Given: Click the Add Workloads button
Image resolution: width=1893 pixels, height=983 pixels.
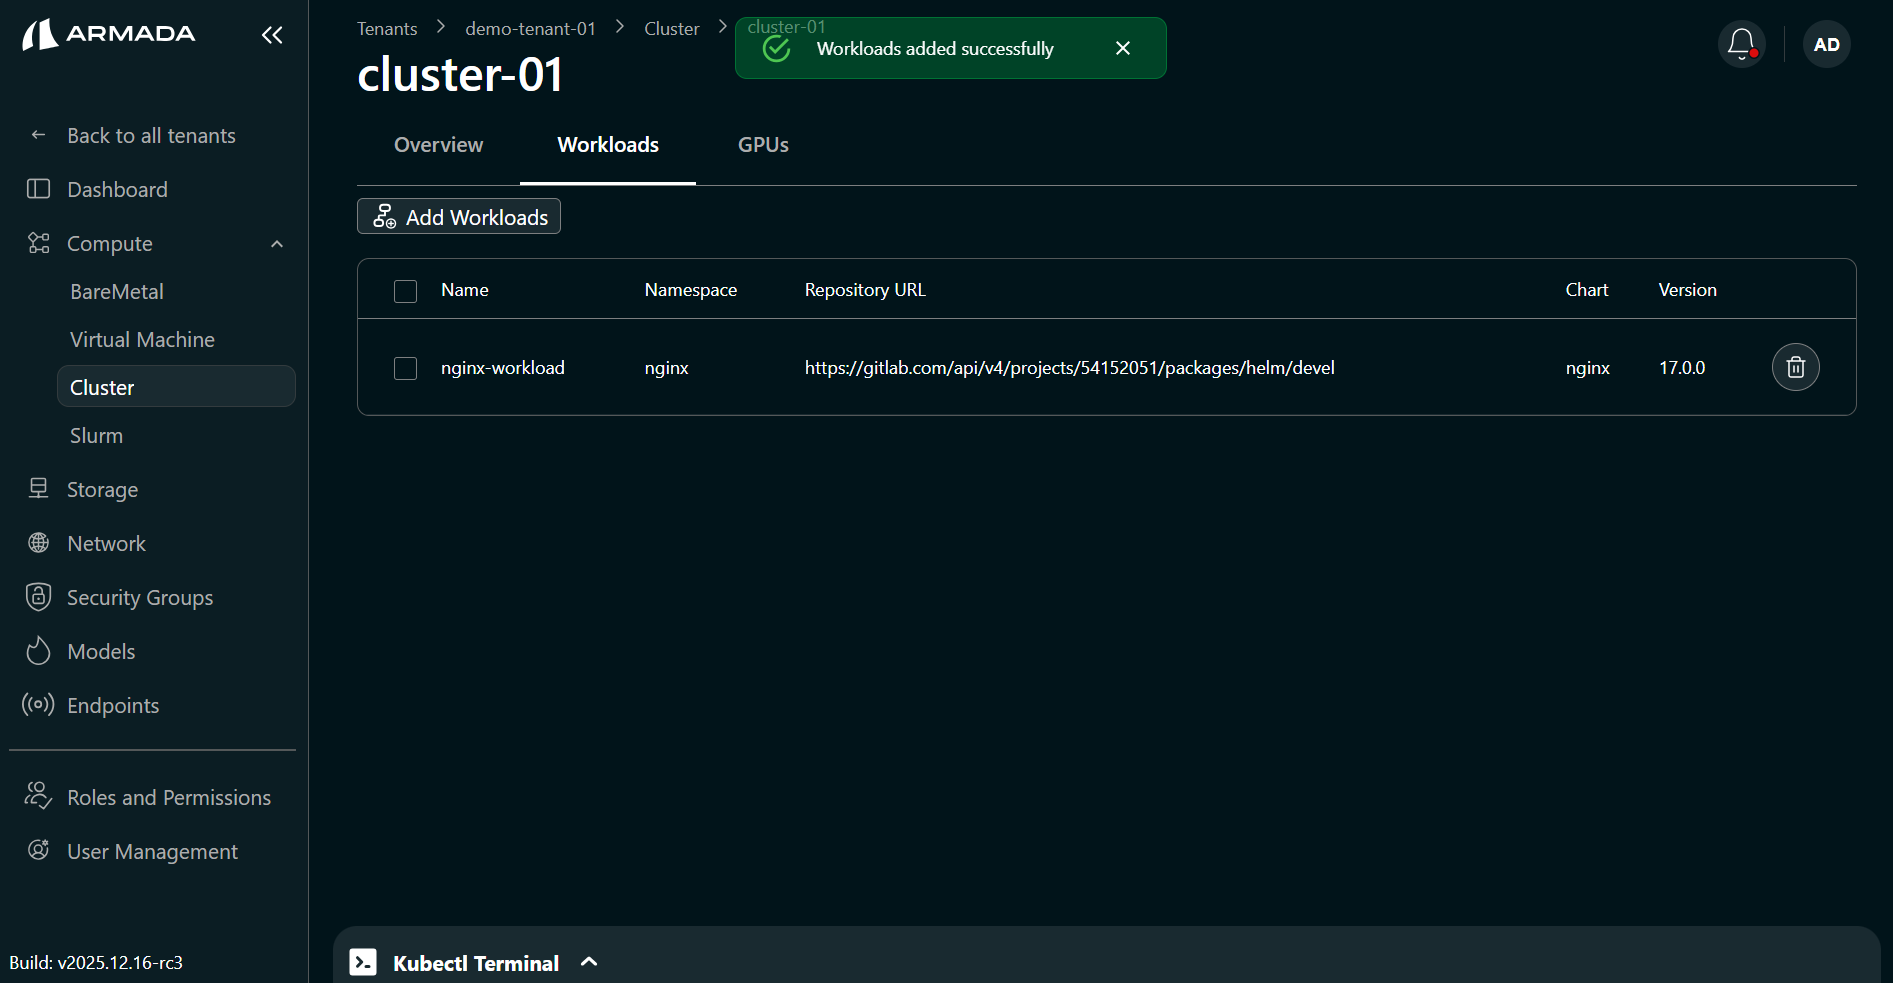Looking at the screenshot, I should coord(459,217).
